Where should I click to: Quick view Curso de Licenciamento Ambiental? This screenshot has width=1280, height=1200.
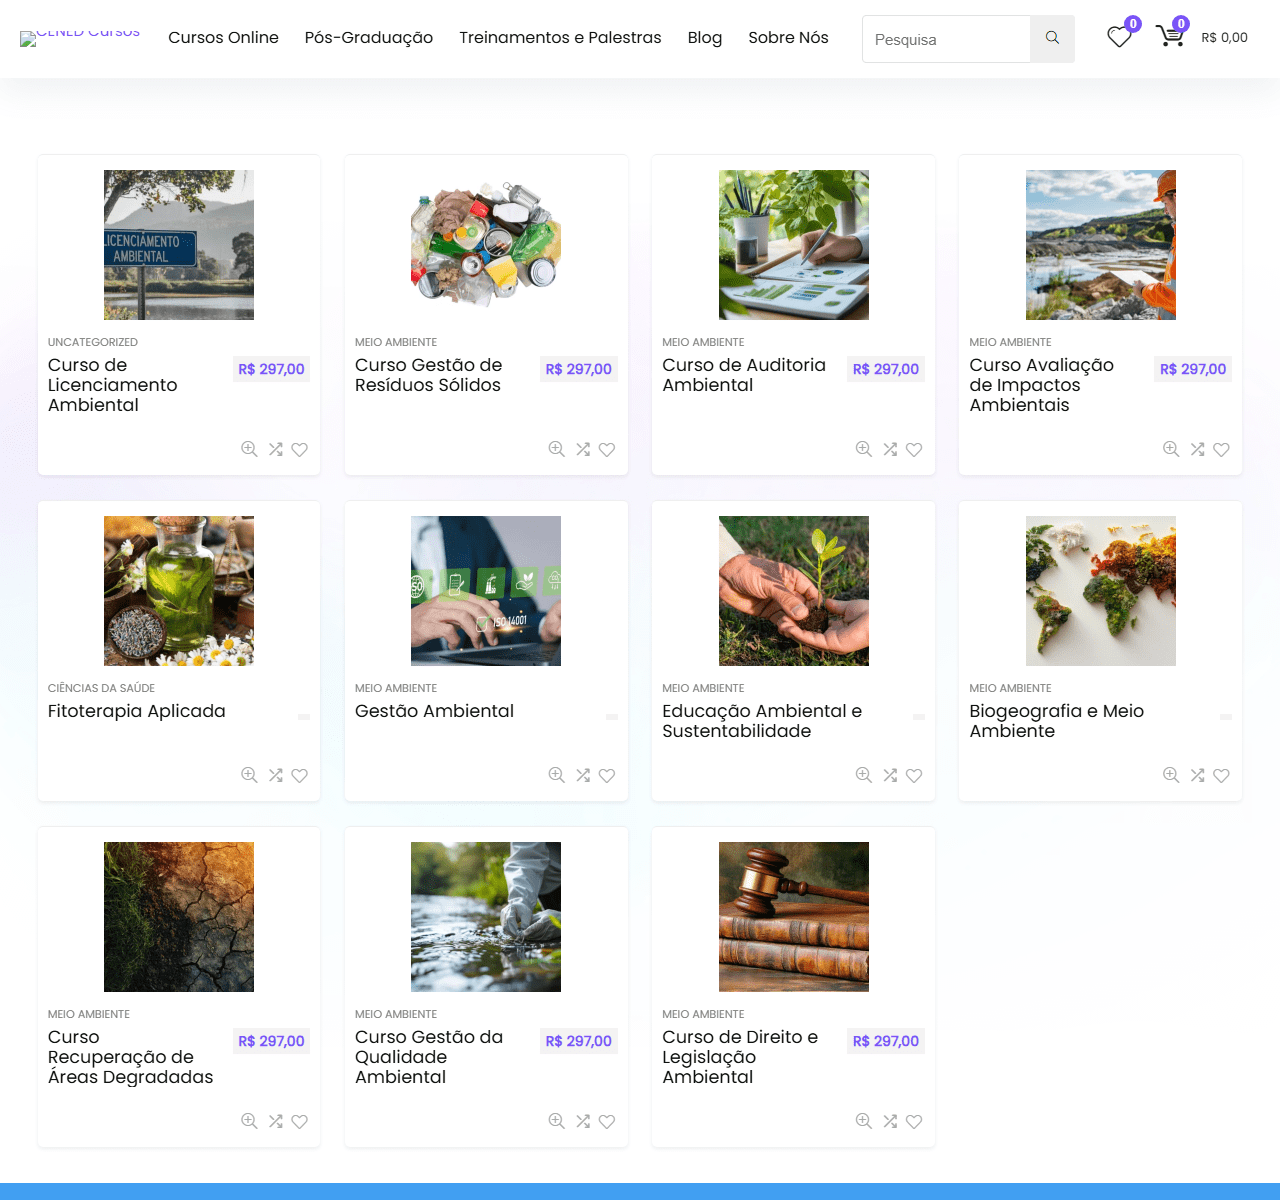pyautogui.click(x=249, y=449)
